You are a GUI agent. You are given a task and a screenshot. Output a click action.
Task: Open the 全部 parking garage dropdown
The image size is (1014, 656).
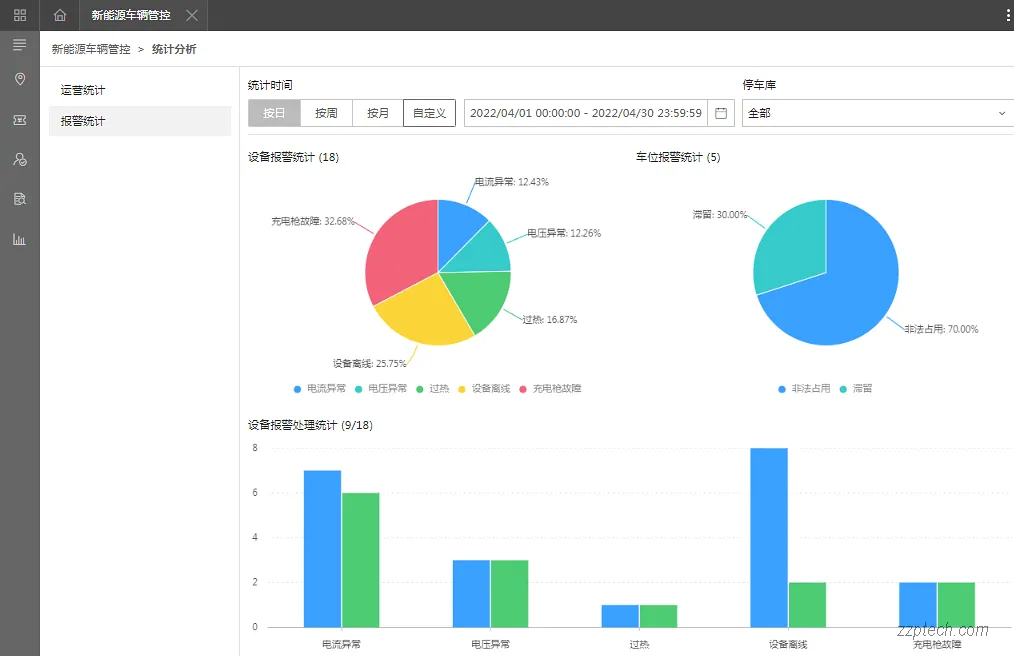(x=877, y=113)
